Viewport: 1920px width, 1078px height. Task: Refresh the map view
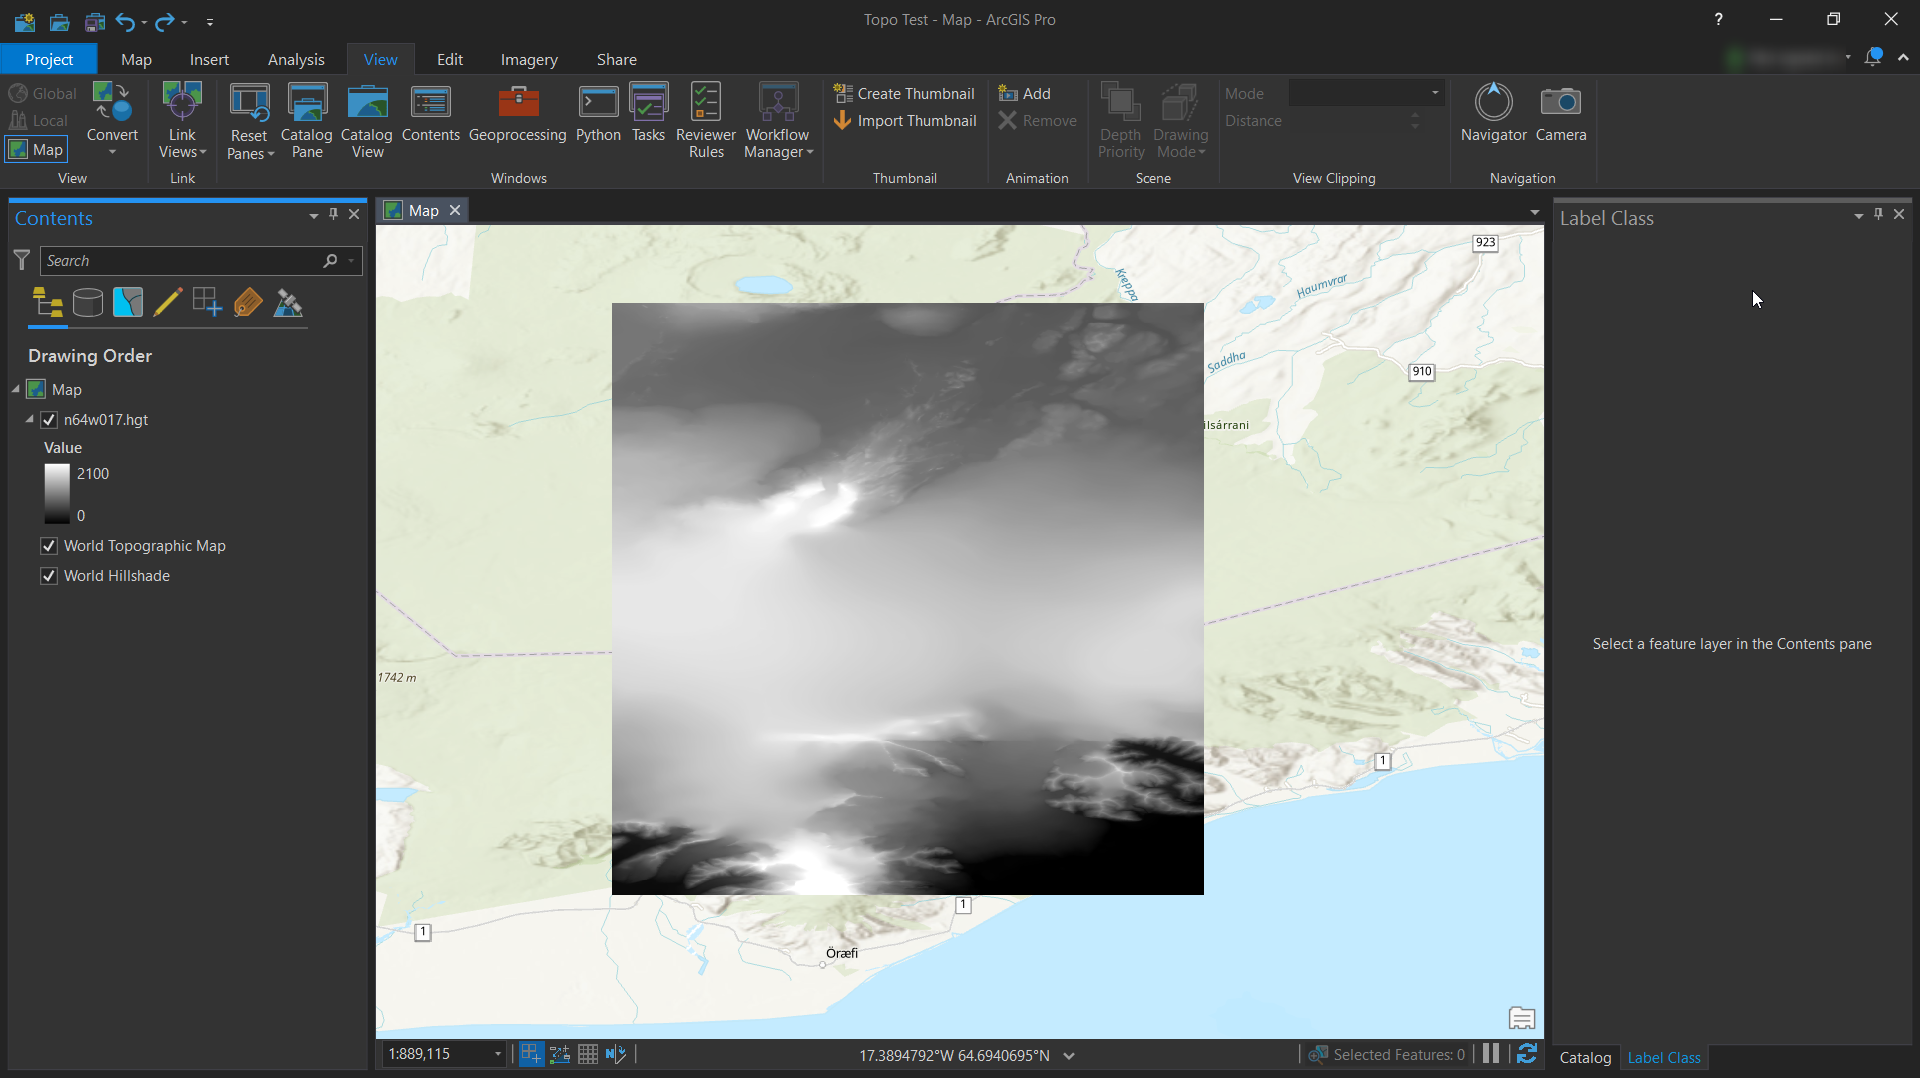[x=1527, y=1054]
